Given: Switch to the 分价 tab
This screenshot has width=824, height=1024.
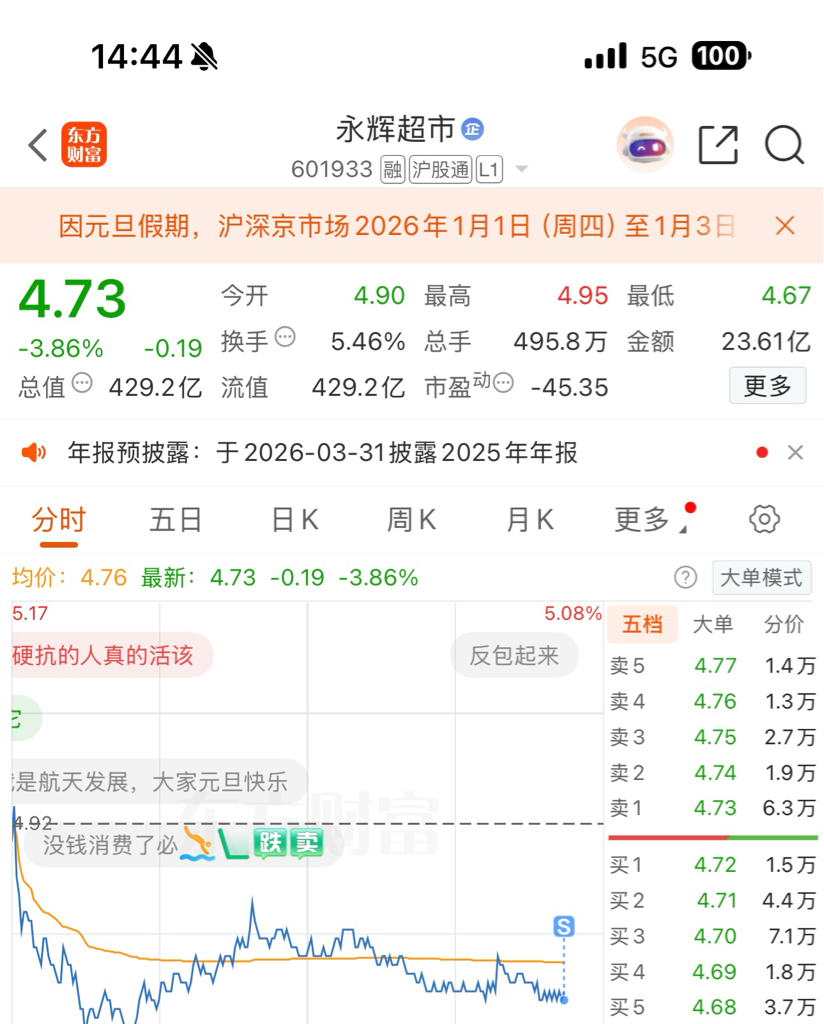Looking at the screenshot, I should point(784,624).
